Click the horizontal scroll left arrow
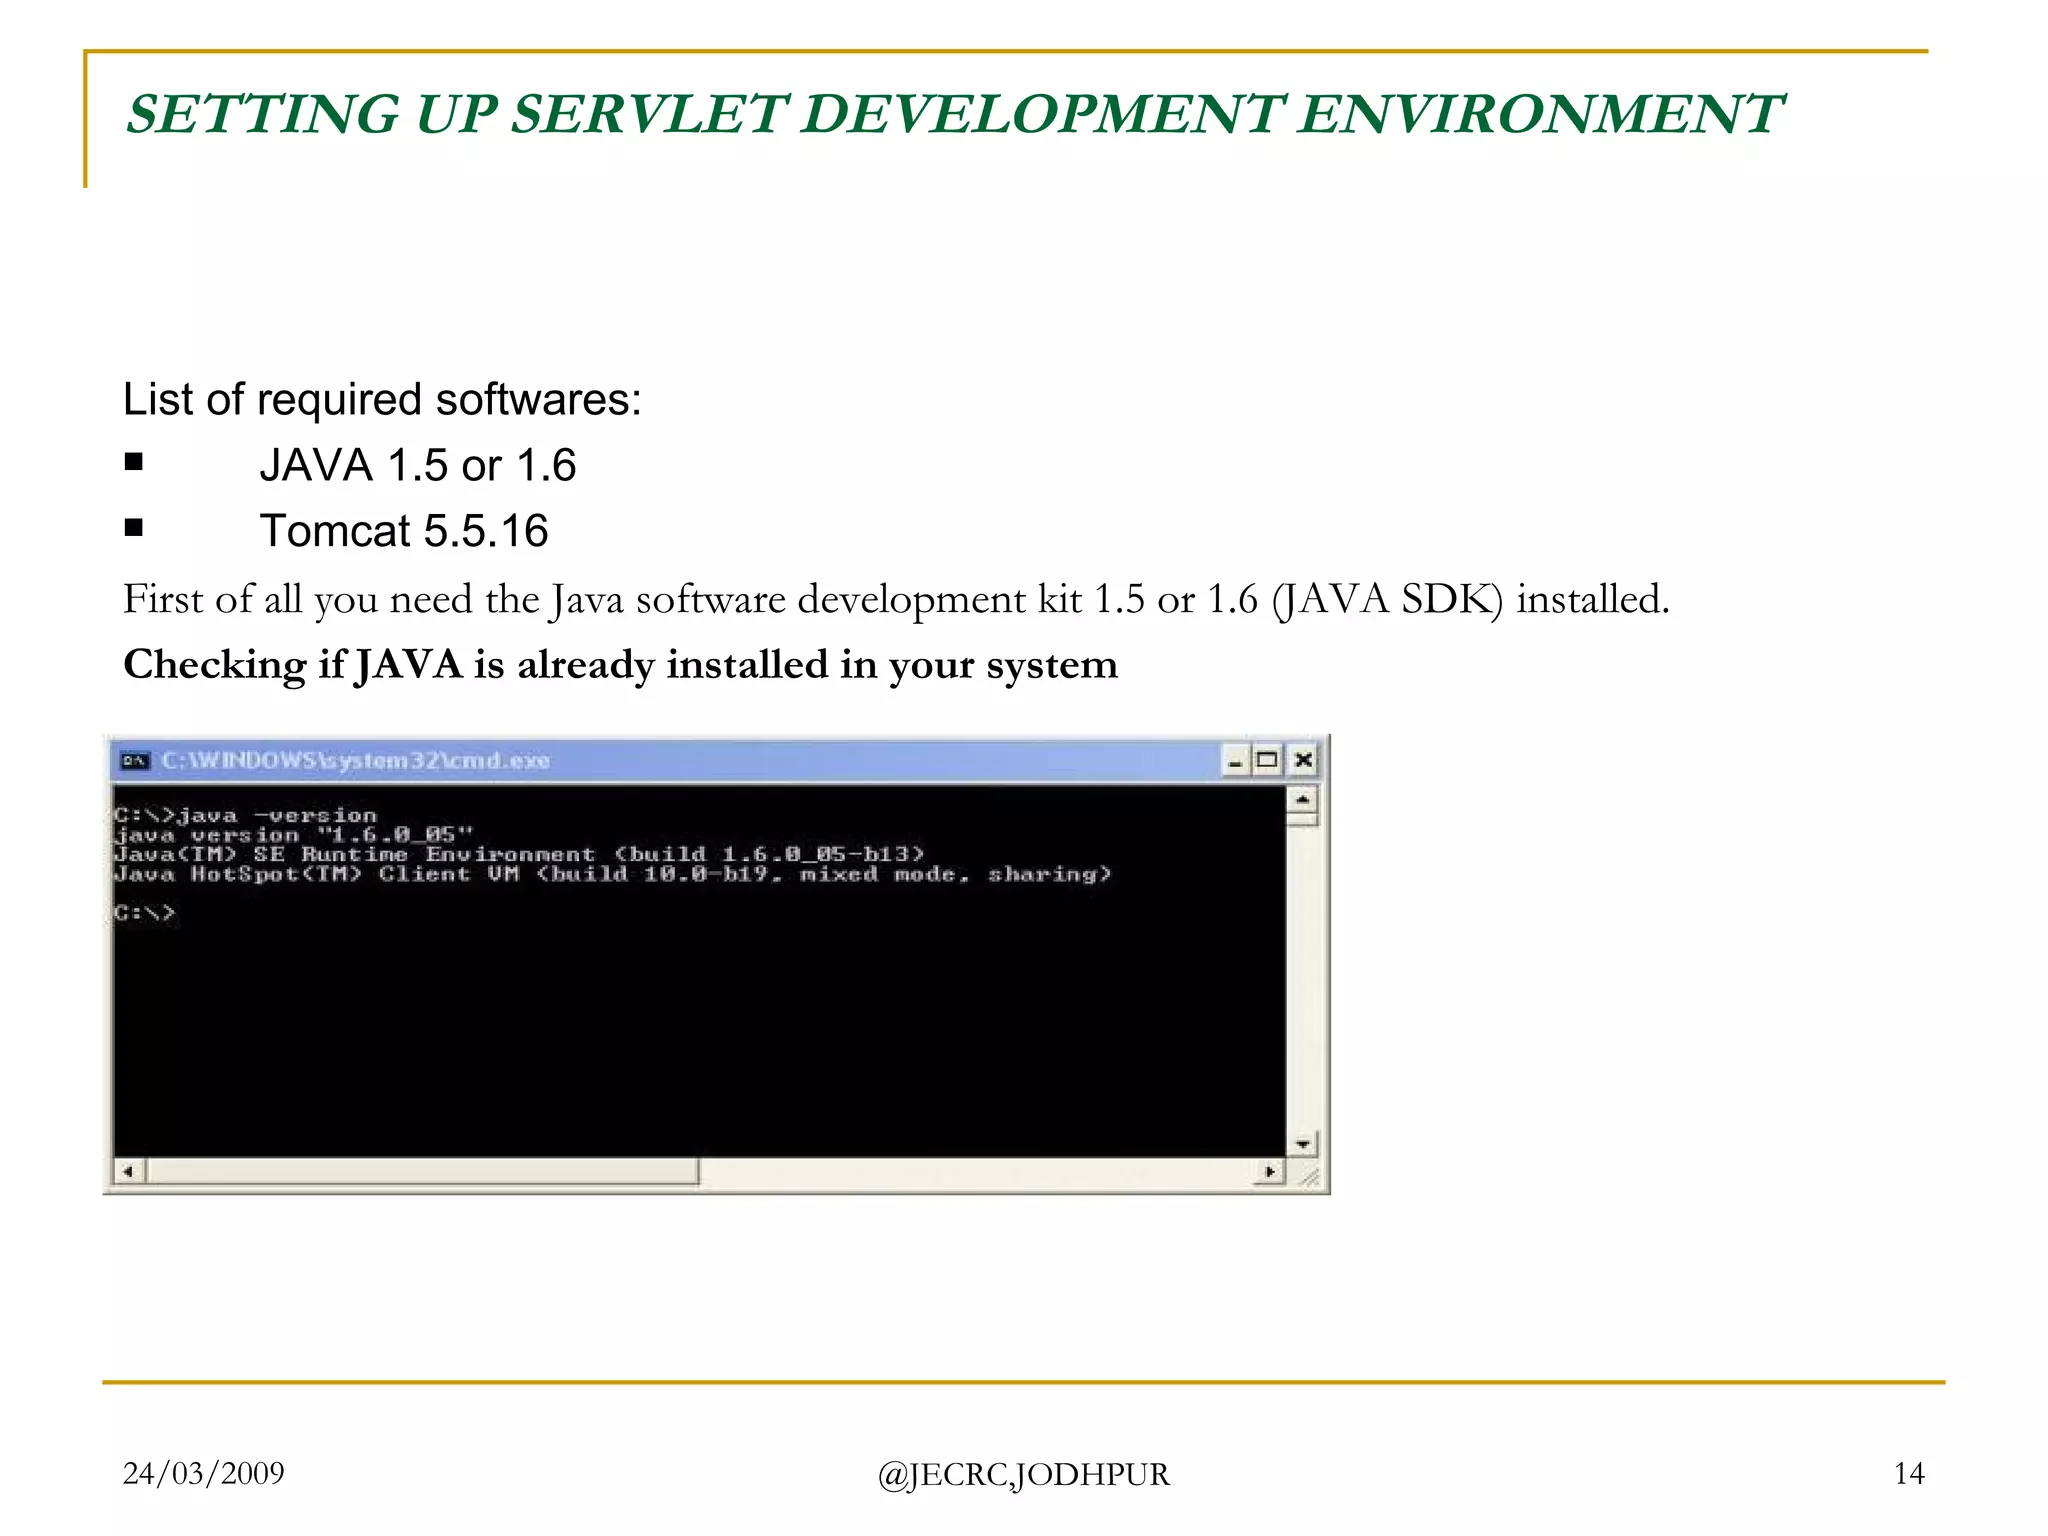The width and height of the screenshot is (2048, 1536). pyautogui.click(x=128, y=1171)
